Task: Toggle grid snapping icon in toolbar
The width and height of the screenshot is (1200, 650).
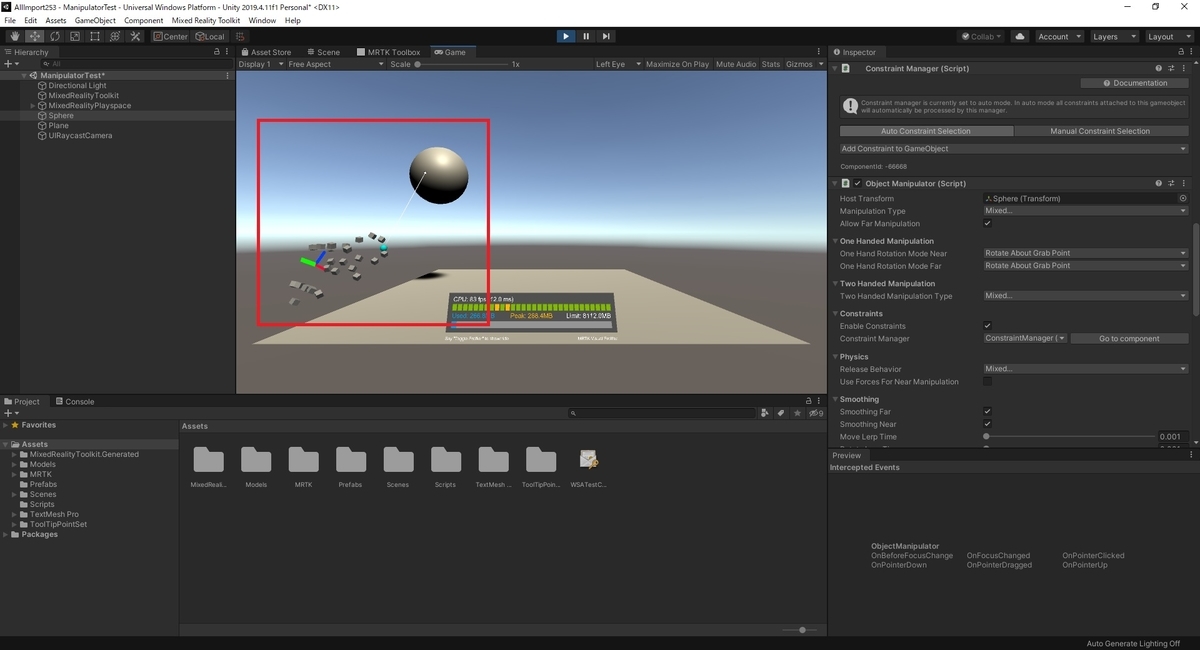Action: tap(240, 37)
